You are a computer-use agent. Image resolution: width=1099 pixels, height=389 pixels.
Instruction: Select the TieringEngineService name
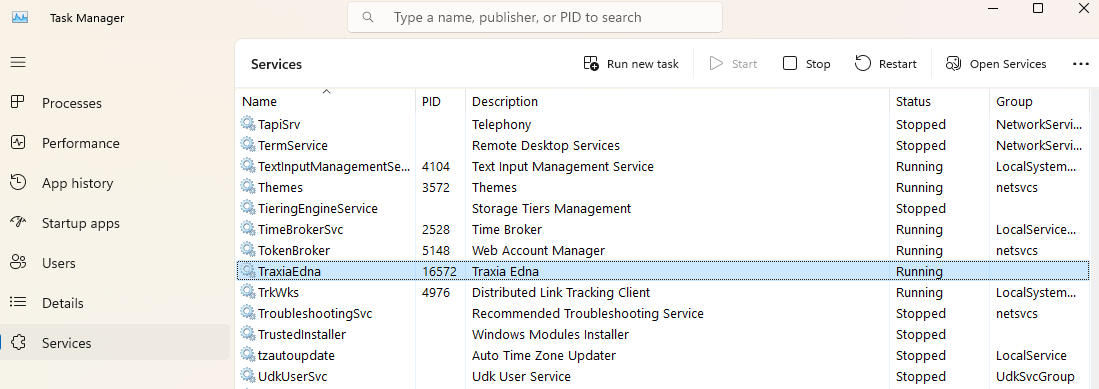tap(318, 208)
